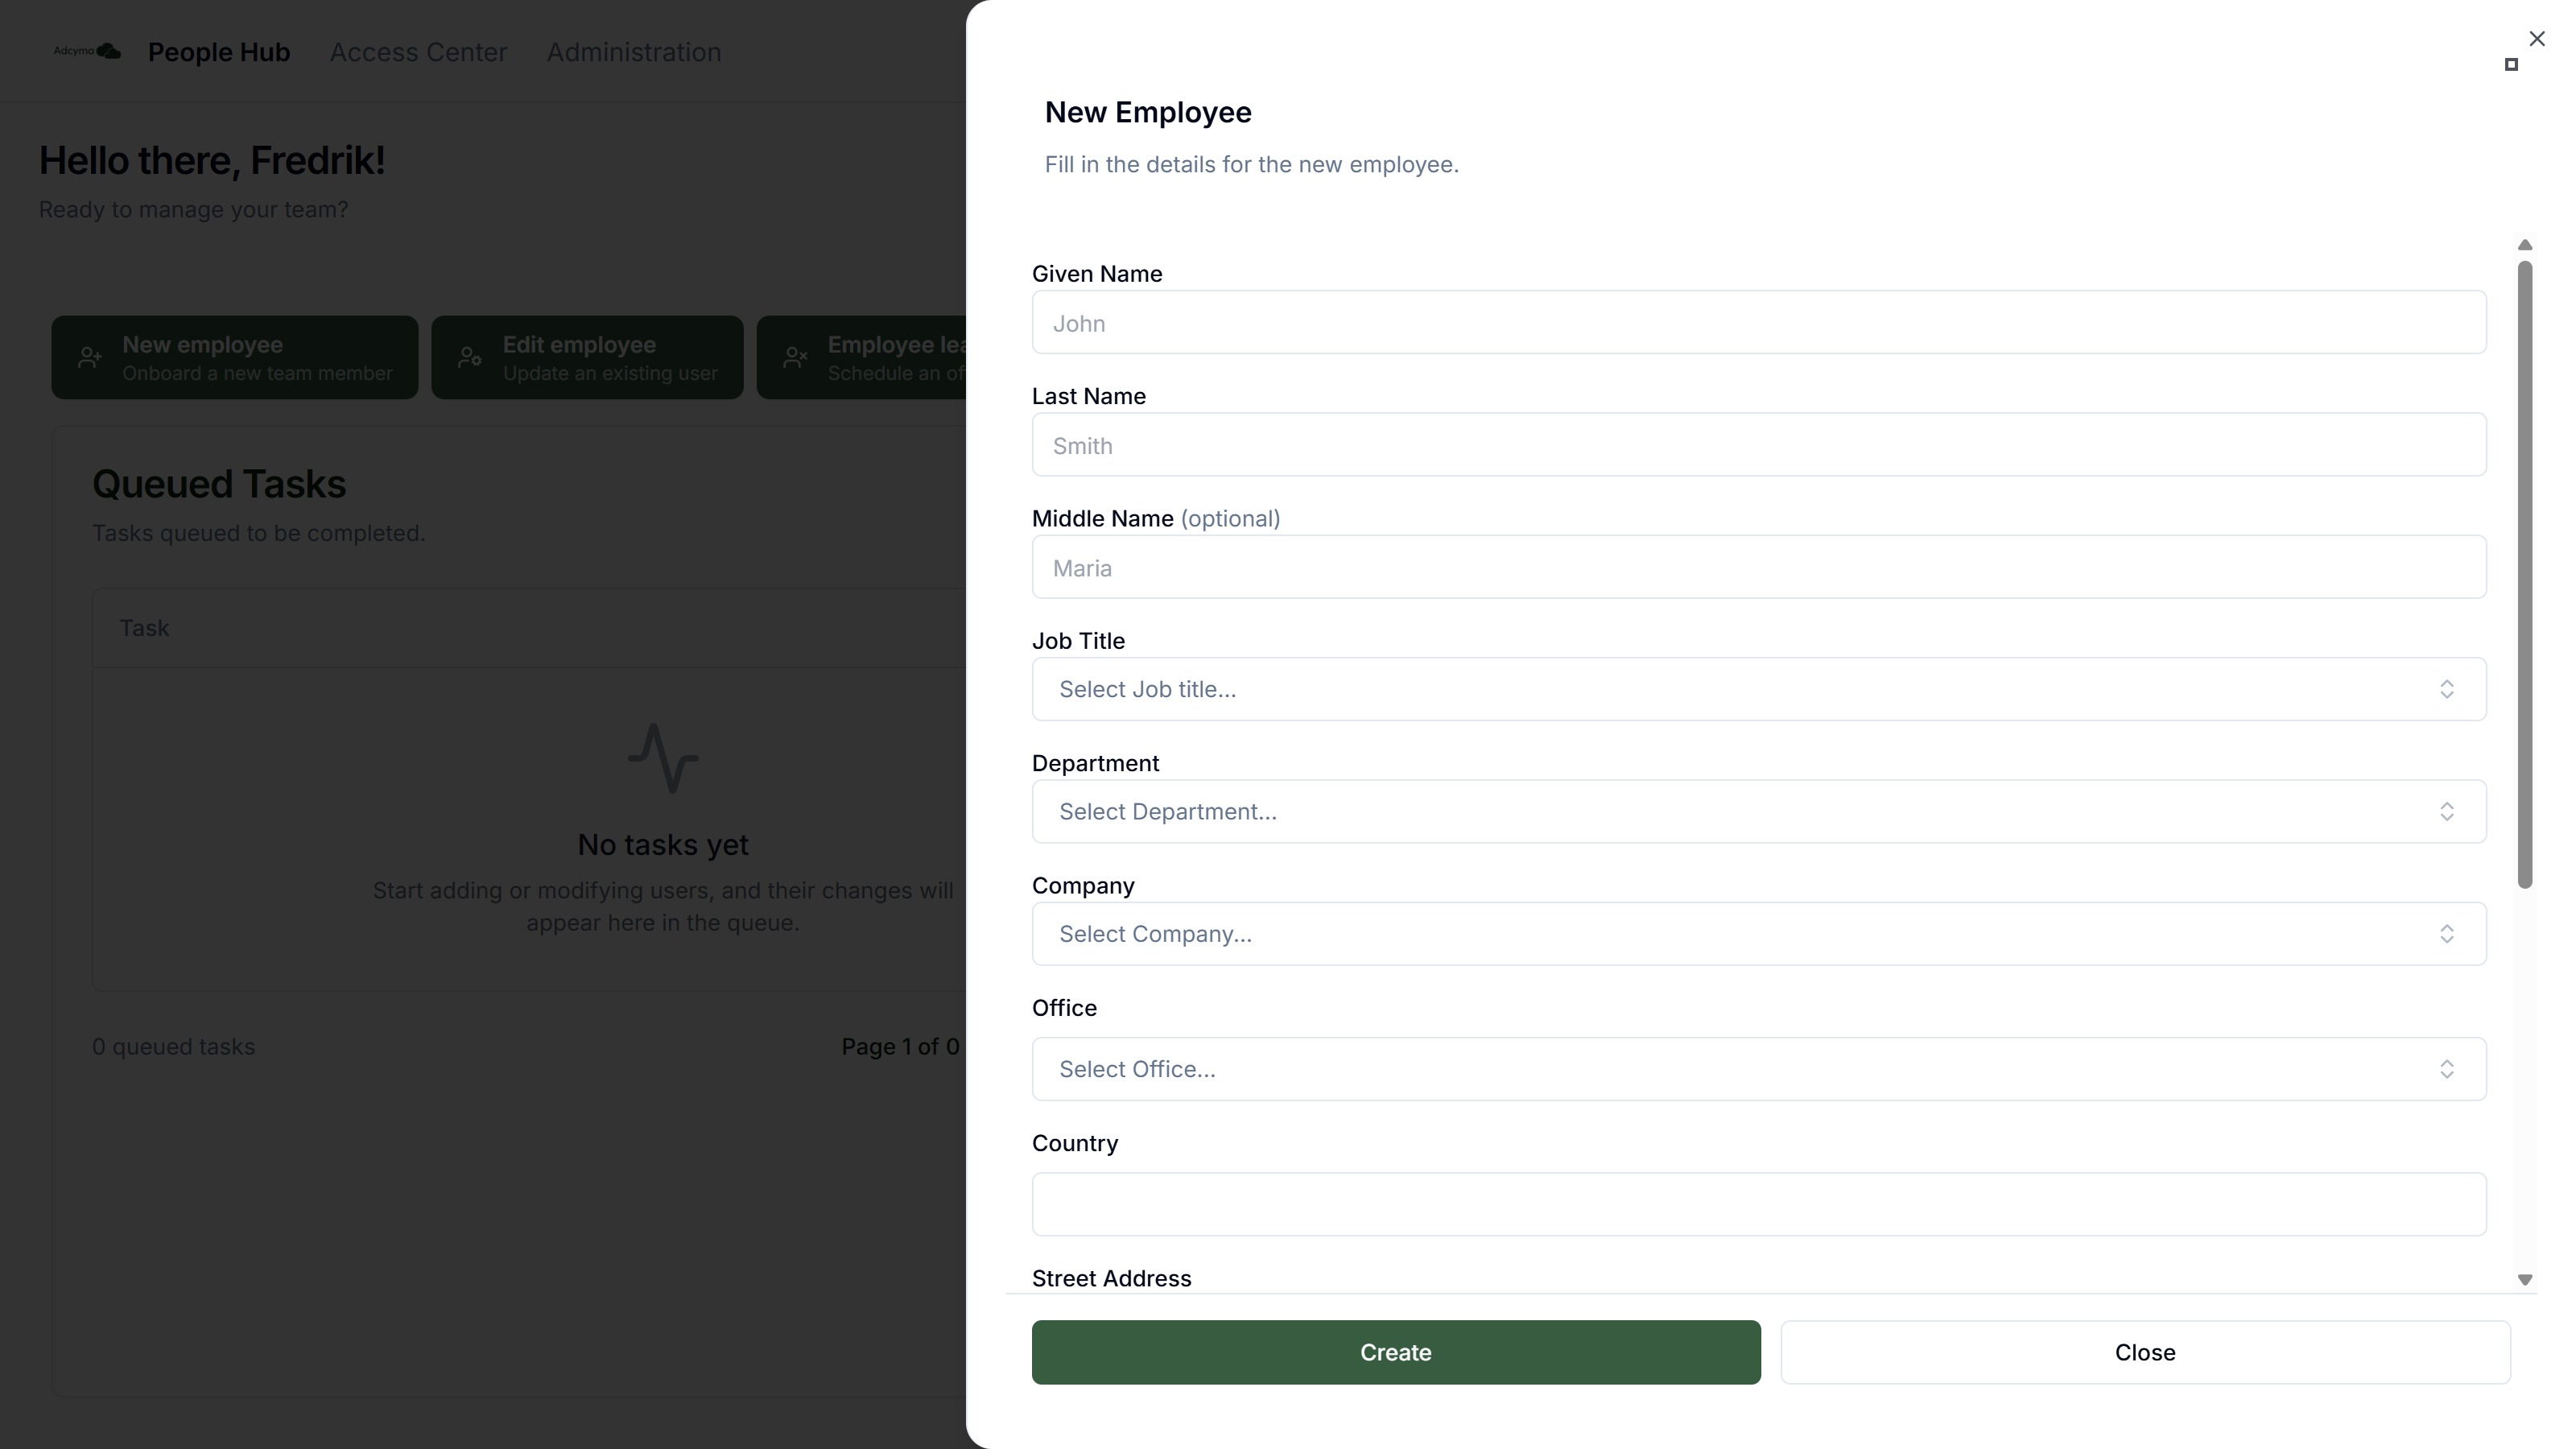Close the New Employee panel with X icon

[2537, 39]
